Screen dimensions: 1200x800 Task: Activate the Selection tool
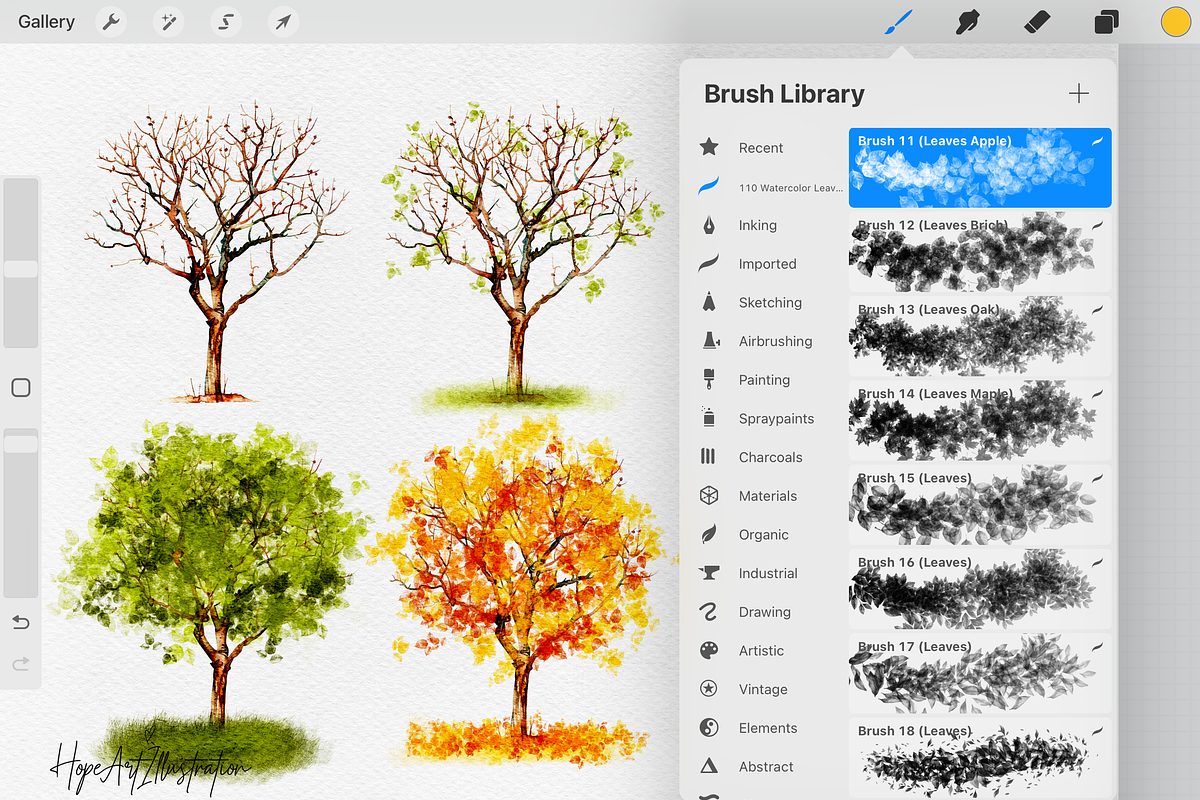(x=226, y=22)
